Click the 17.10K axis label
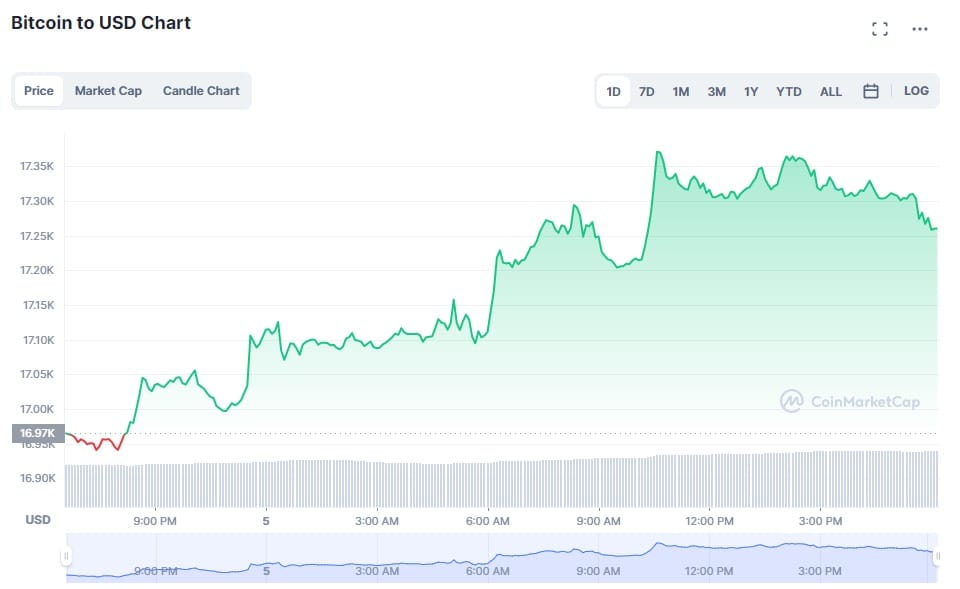960x589 pixels. (38, 340)
